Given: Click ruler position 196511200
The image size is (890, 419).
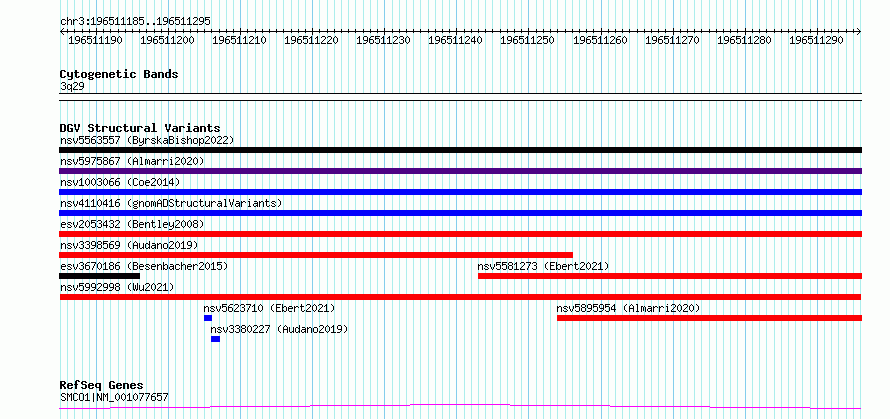Looking at the screenshot, I should (167, 40).
